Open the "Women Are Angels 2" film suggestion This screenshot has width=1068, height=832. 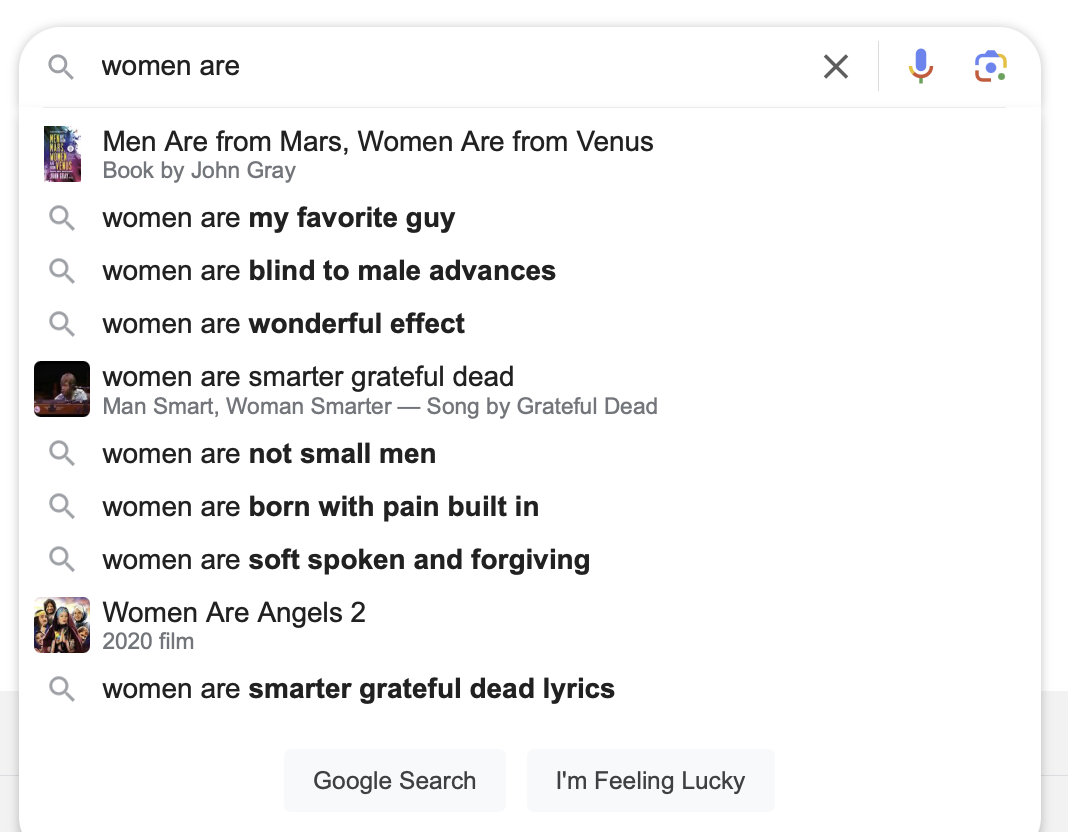coord(234,612)
